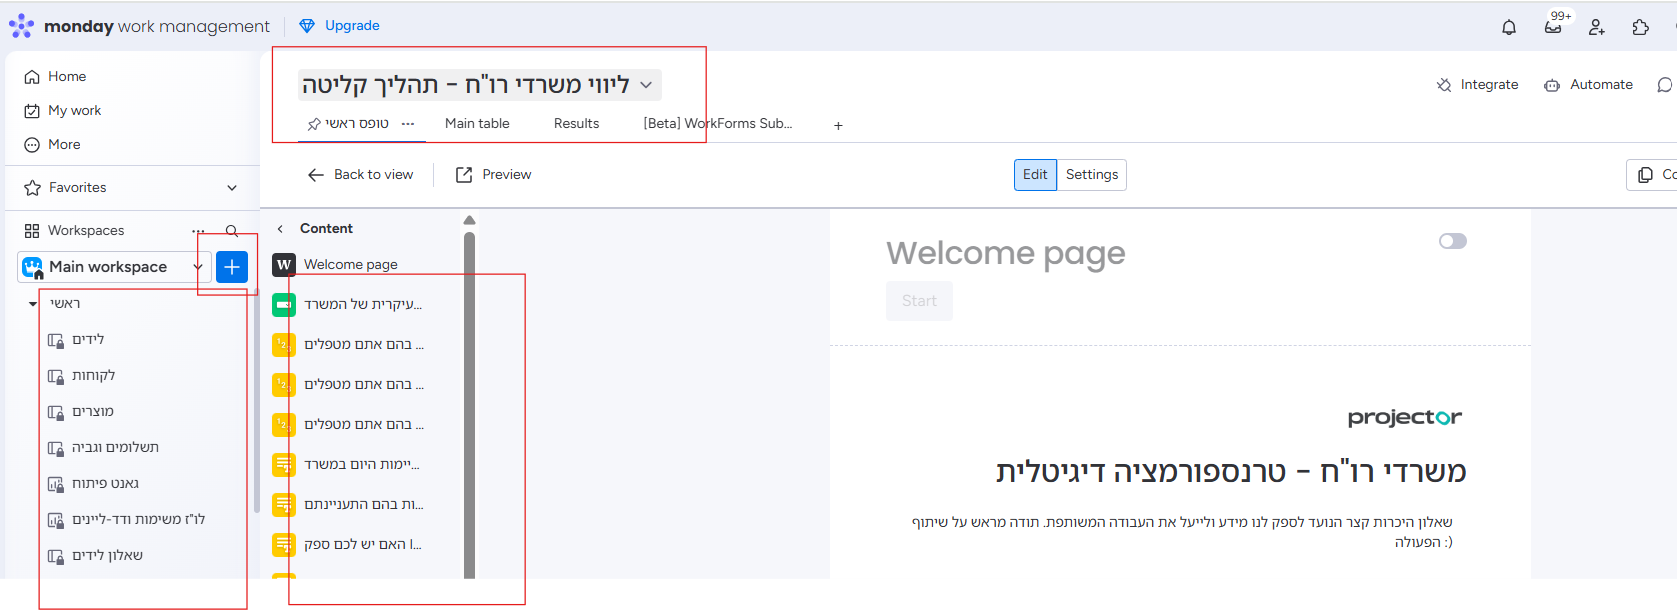Viewport: 1677px width, 610px height.
Task: Click the Welcome page W icon
Action: (x=284, y=265)
